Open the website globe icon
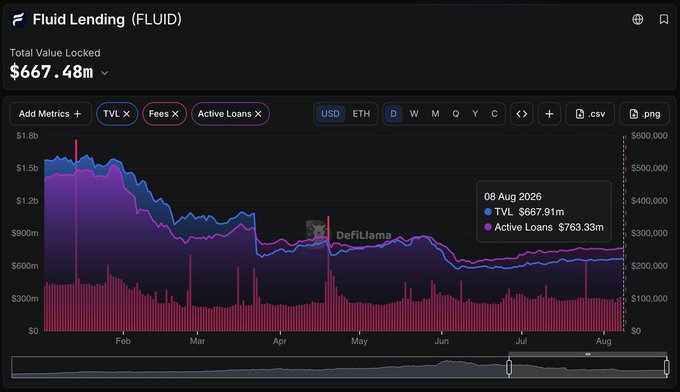The height and width of the screenshot is (392, 680). [638, 19]
